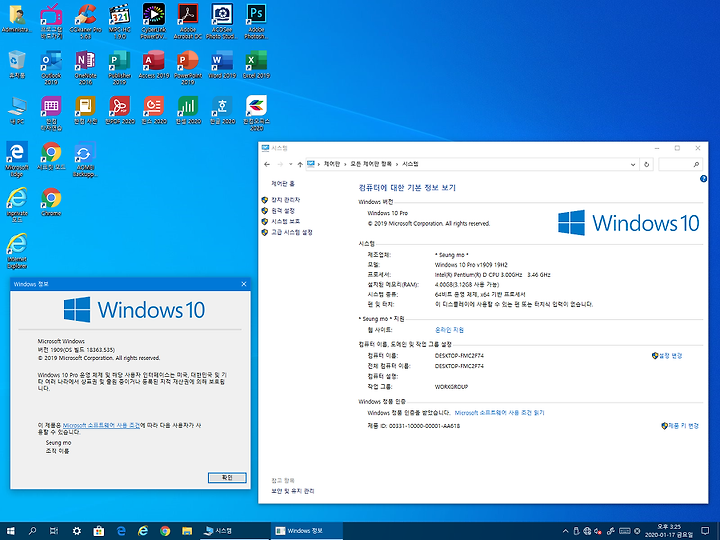The width and height of the screenshot is (720, 540).
Task: Open the Windows Start menu
Action: click(10, 531)
